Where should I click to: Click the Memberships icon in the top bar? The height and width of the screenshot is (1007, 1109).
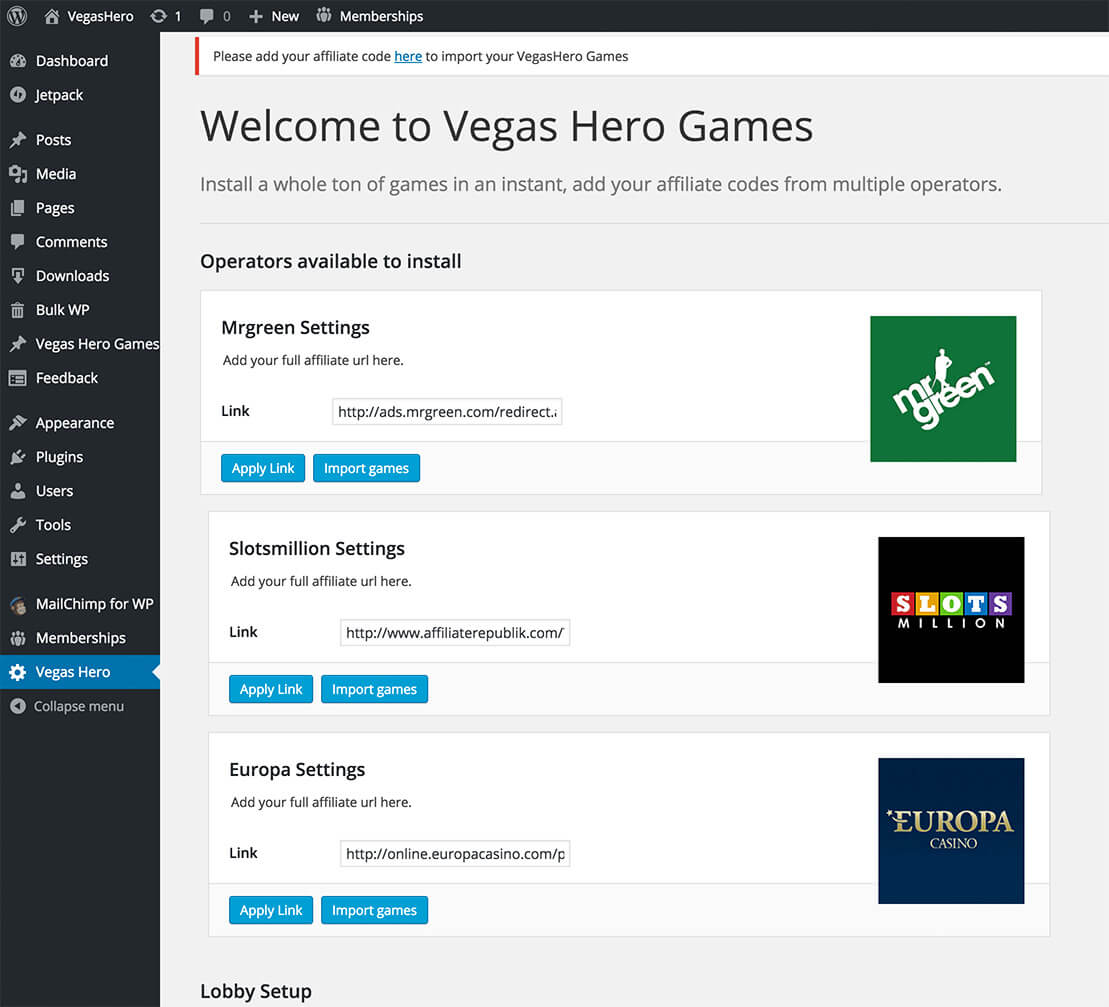click(x=323, y=15)
